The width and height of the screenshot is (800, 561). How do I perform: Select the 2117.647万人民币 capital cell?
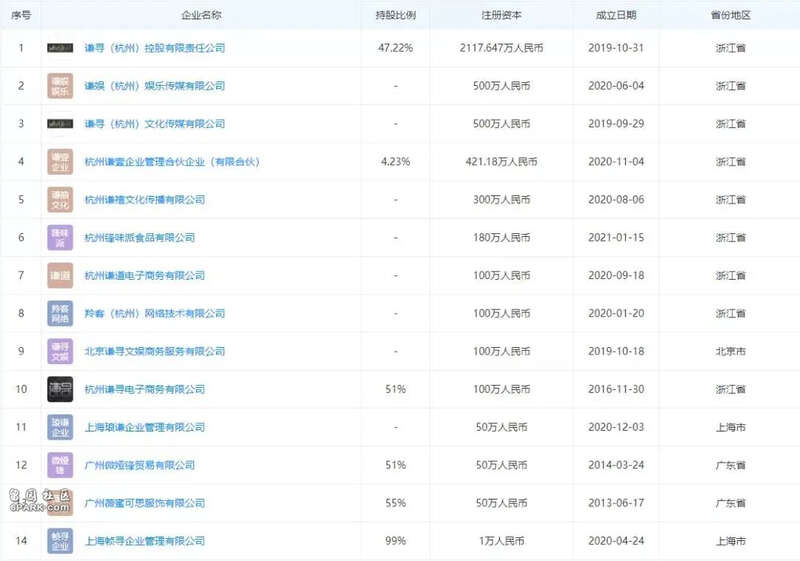pos(502,48)
